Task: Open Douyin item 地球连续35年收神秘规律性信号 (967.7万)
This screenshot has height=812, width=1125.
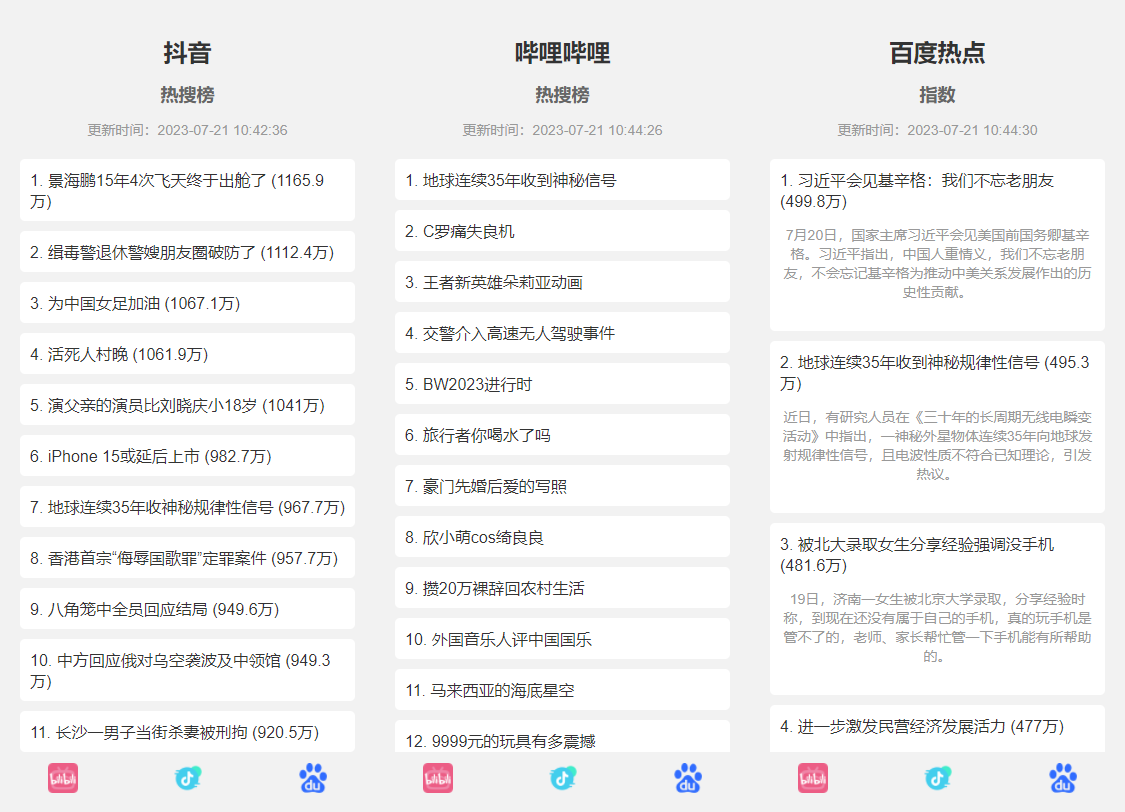Action: pyautogui.click(x=187, y=506)
